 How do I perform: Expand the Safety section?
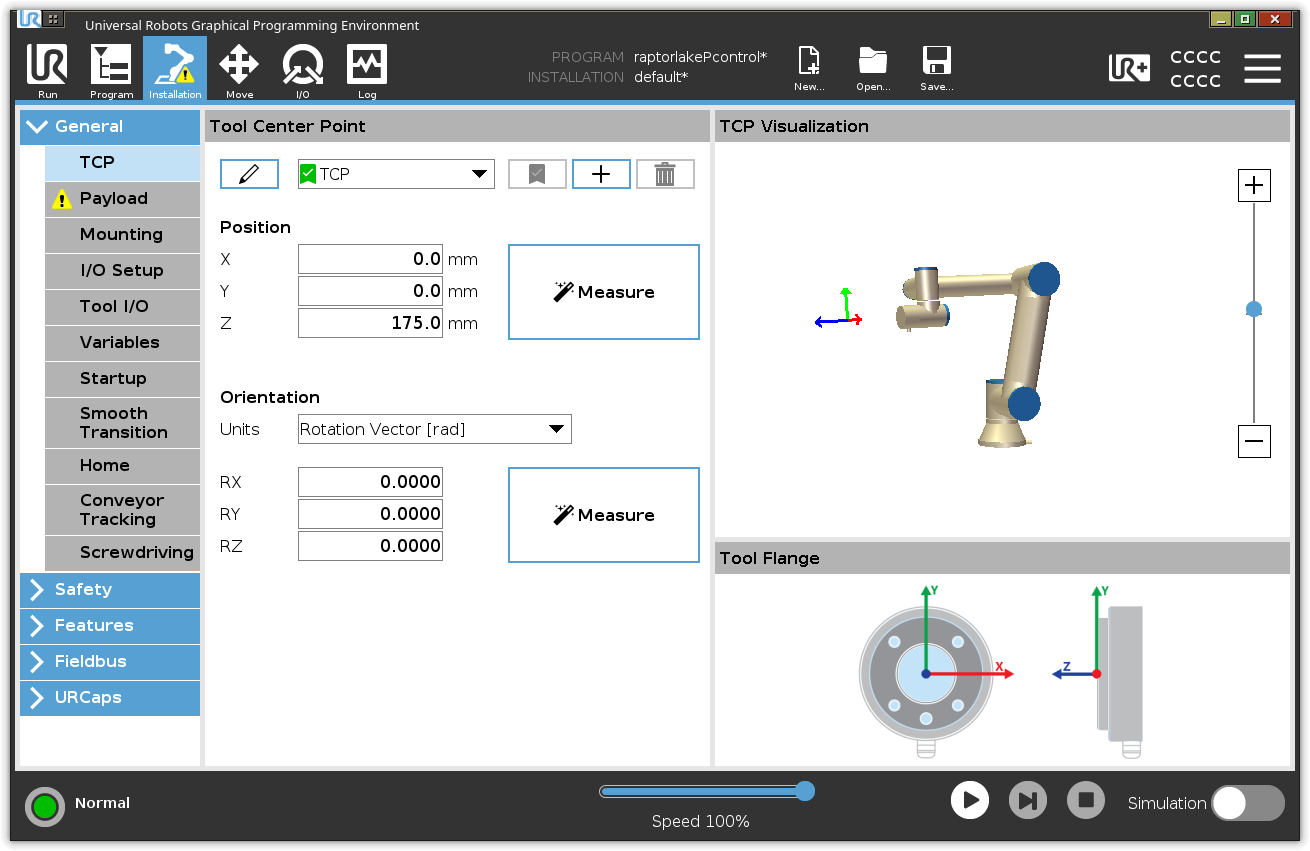point(110,590)
